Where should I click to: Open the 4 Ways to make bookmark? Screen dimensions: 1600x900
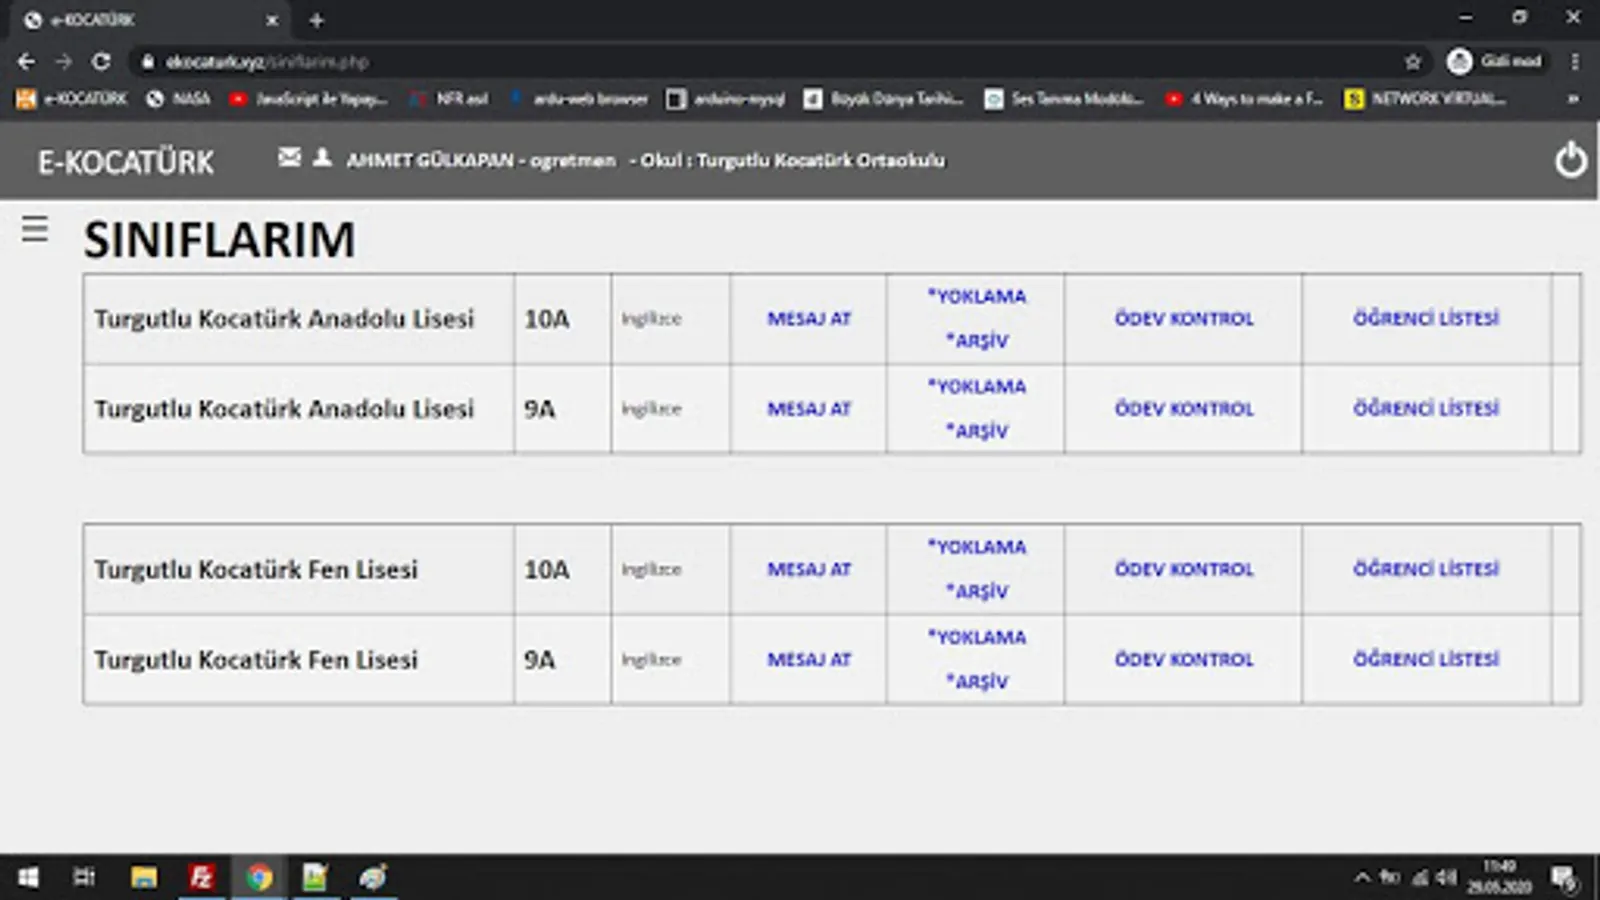[1244, 99]
